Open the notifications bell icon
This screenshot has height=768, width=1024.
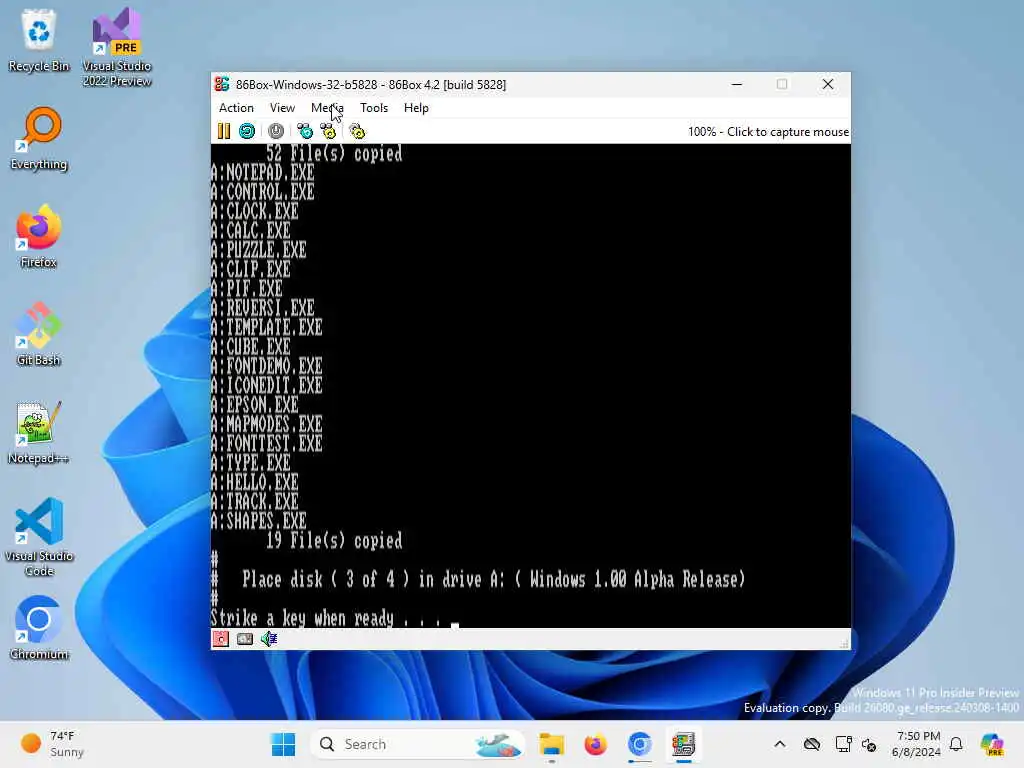pyautogui.click(x=956, y=744)
